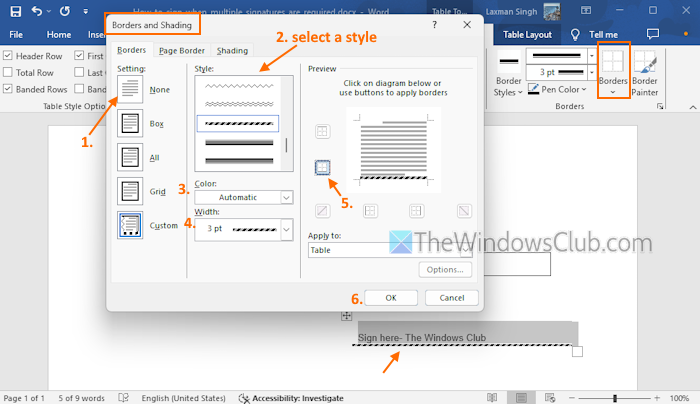Open the Borders ribbon dropdown
Viewport: 700px width, 404px height.
[613, 71]
